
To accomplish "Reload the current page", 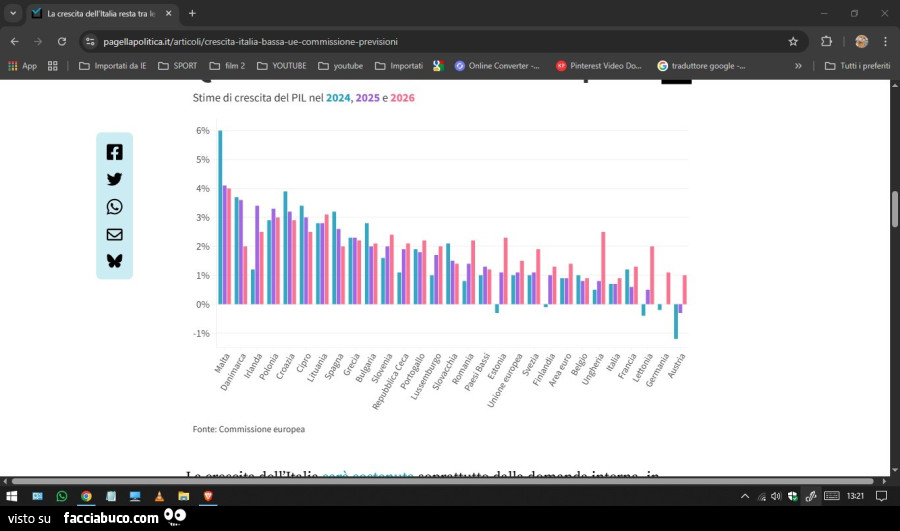I will pyautogui.click(x=62, y=42).
